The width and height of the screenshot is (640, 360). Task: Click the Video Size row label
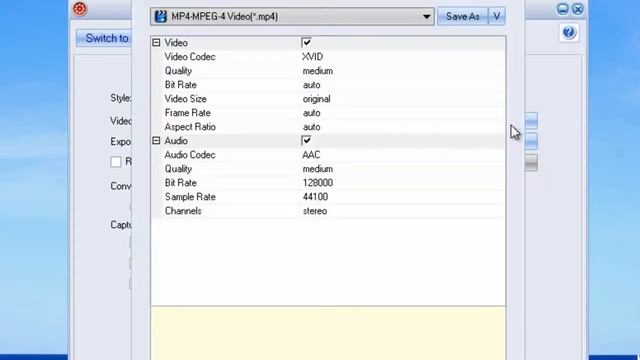pyautogui.click(x=185, y=99)
